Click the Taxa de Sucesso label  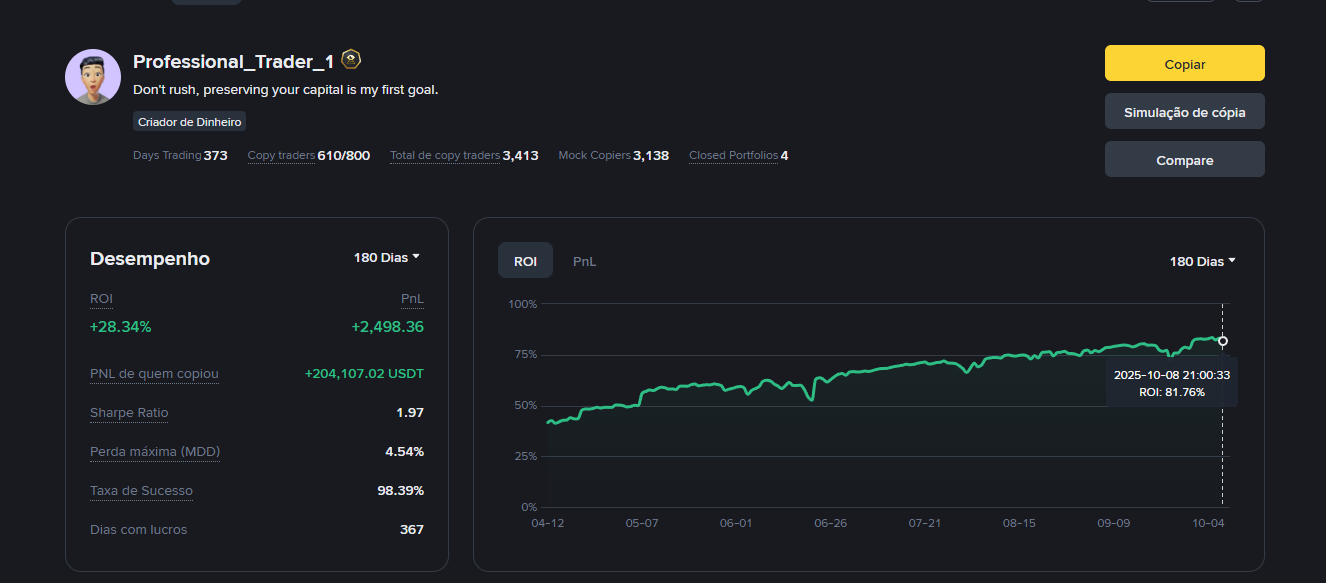141,491
